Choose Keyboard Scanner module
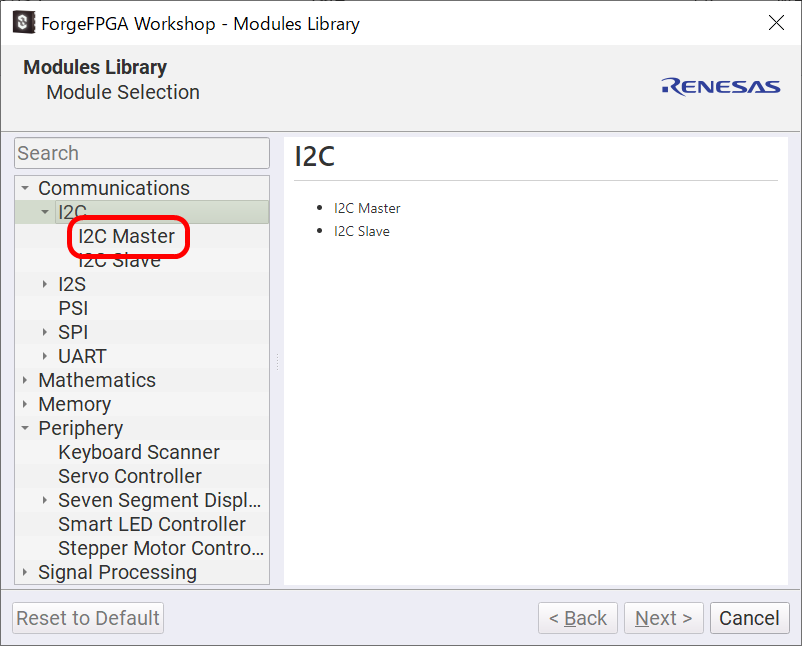Viewport: 802px width, 646px height. [138, 452]
